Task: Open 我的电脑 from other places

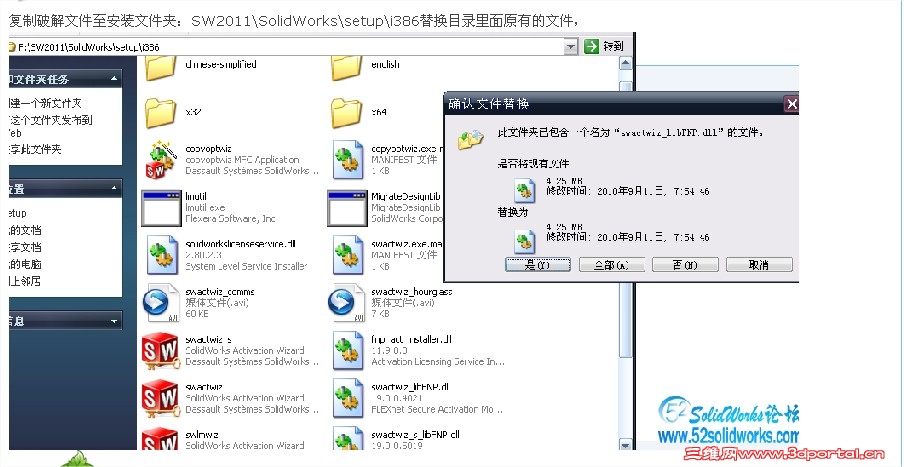Action: 25,265
